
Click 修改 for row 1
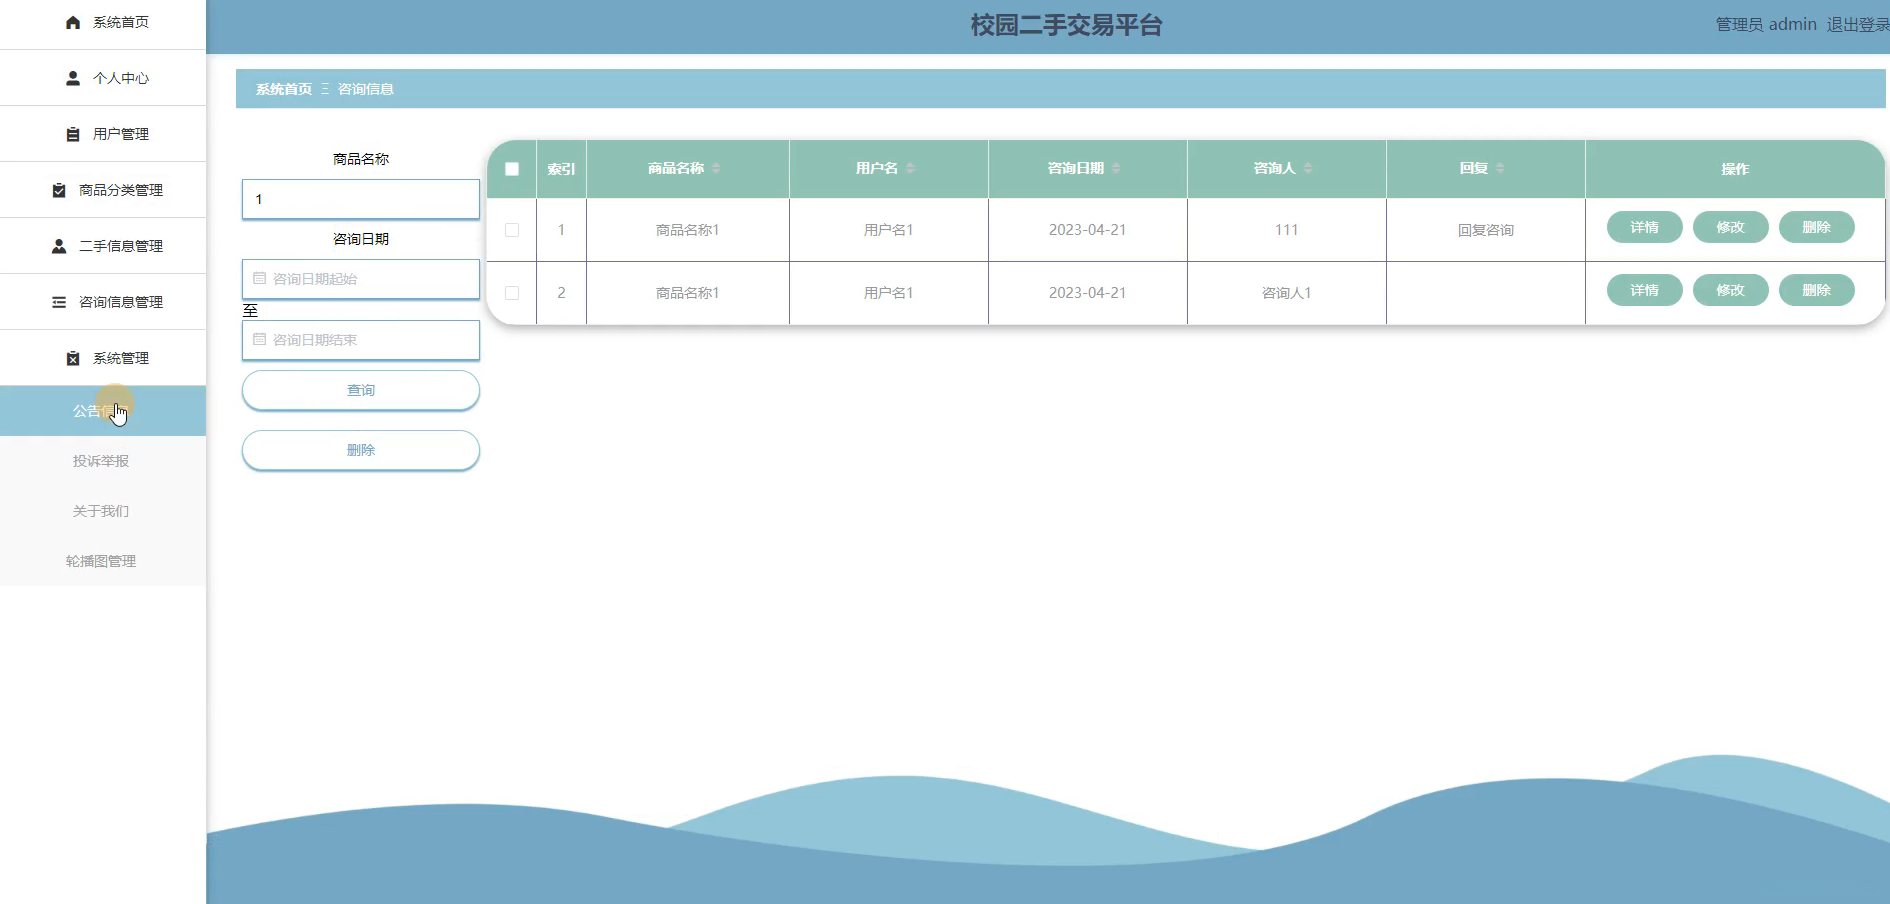pos(1731,227)
